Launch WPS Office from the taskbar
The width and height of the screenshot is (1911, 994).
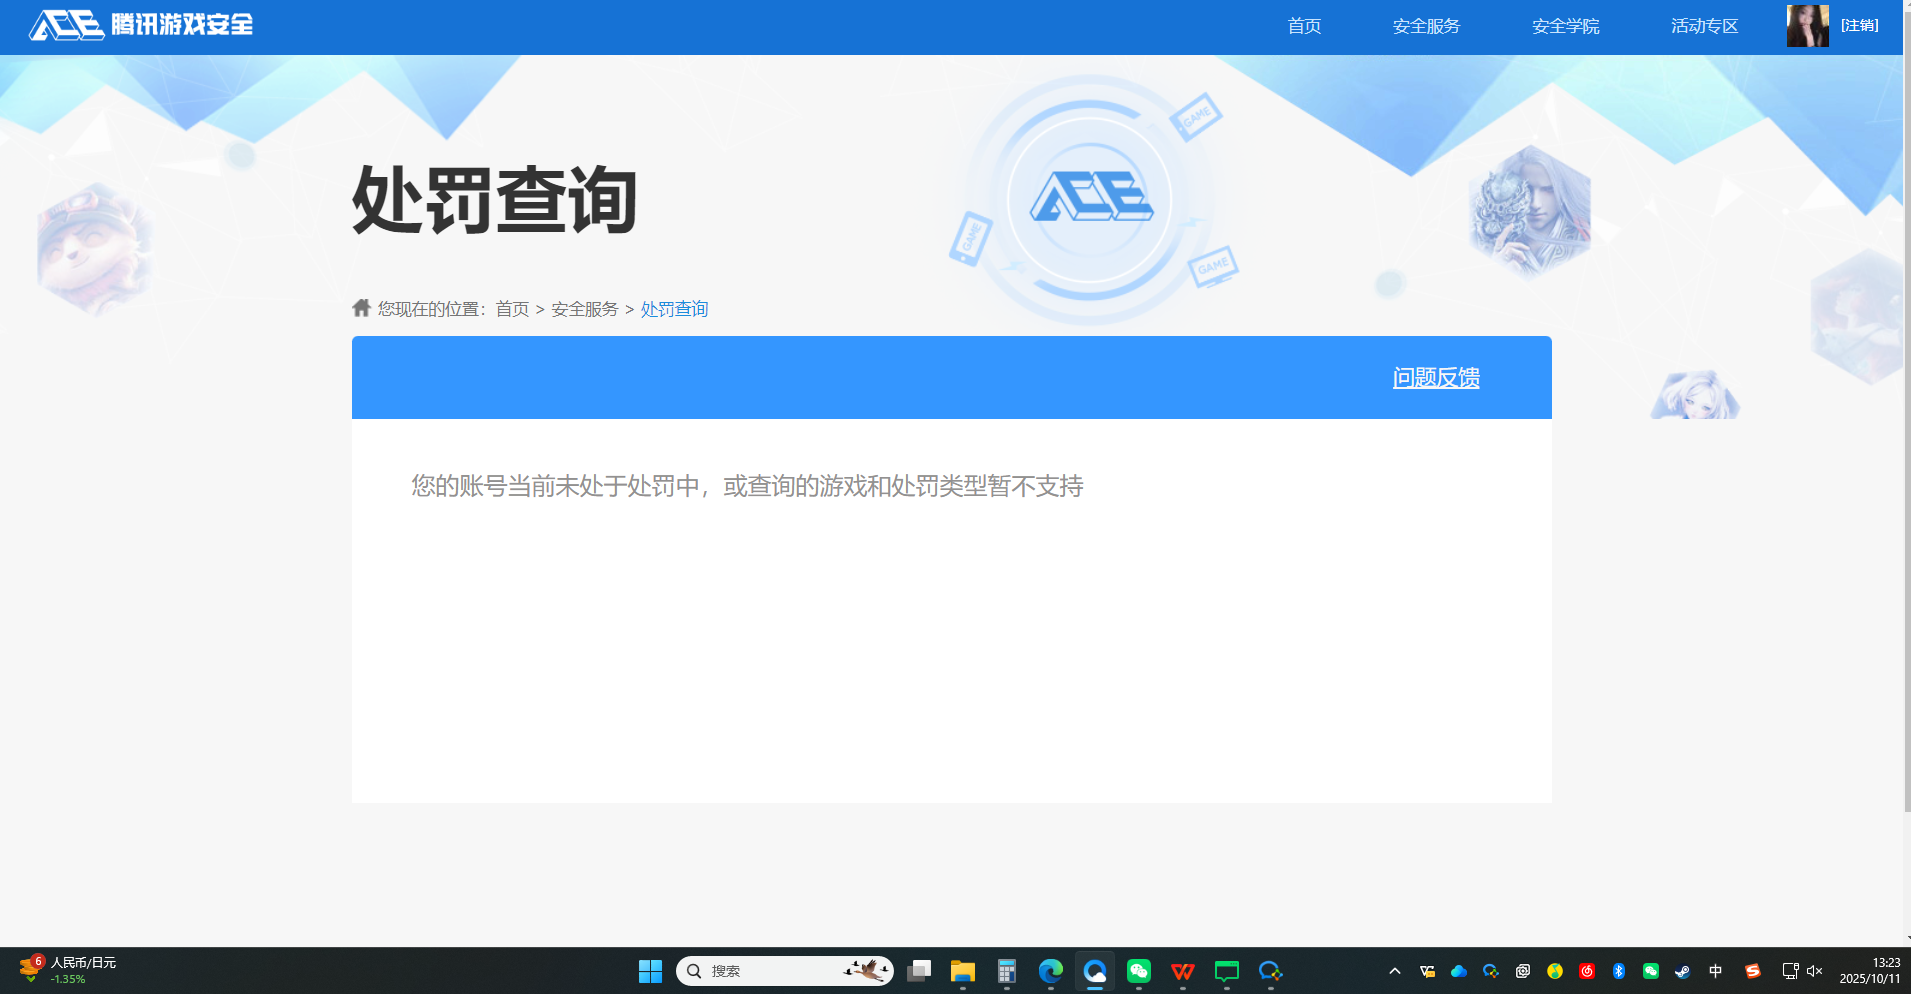point(1182,970)
